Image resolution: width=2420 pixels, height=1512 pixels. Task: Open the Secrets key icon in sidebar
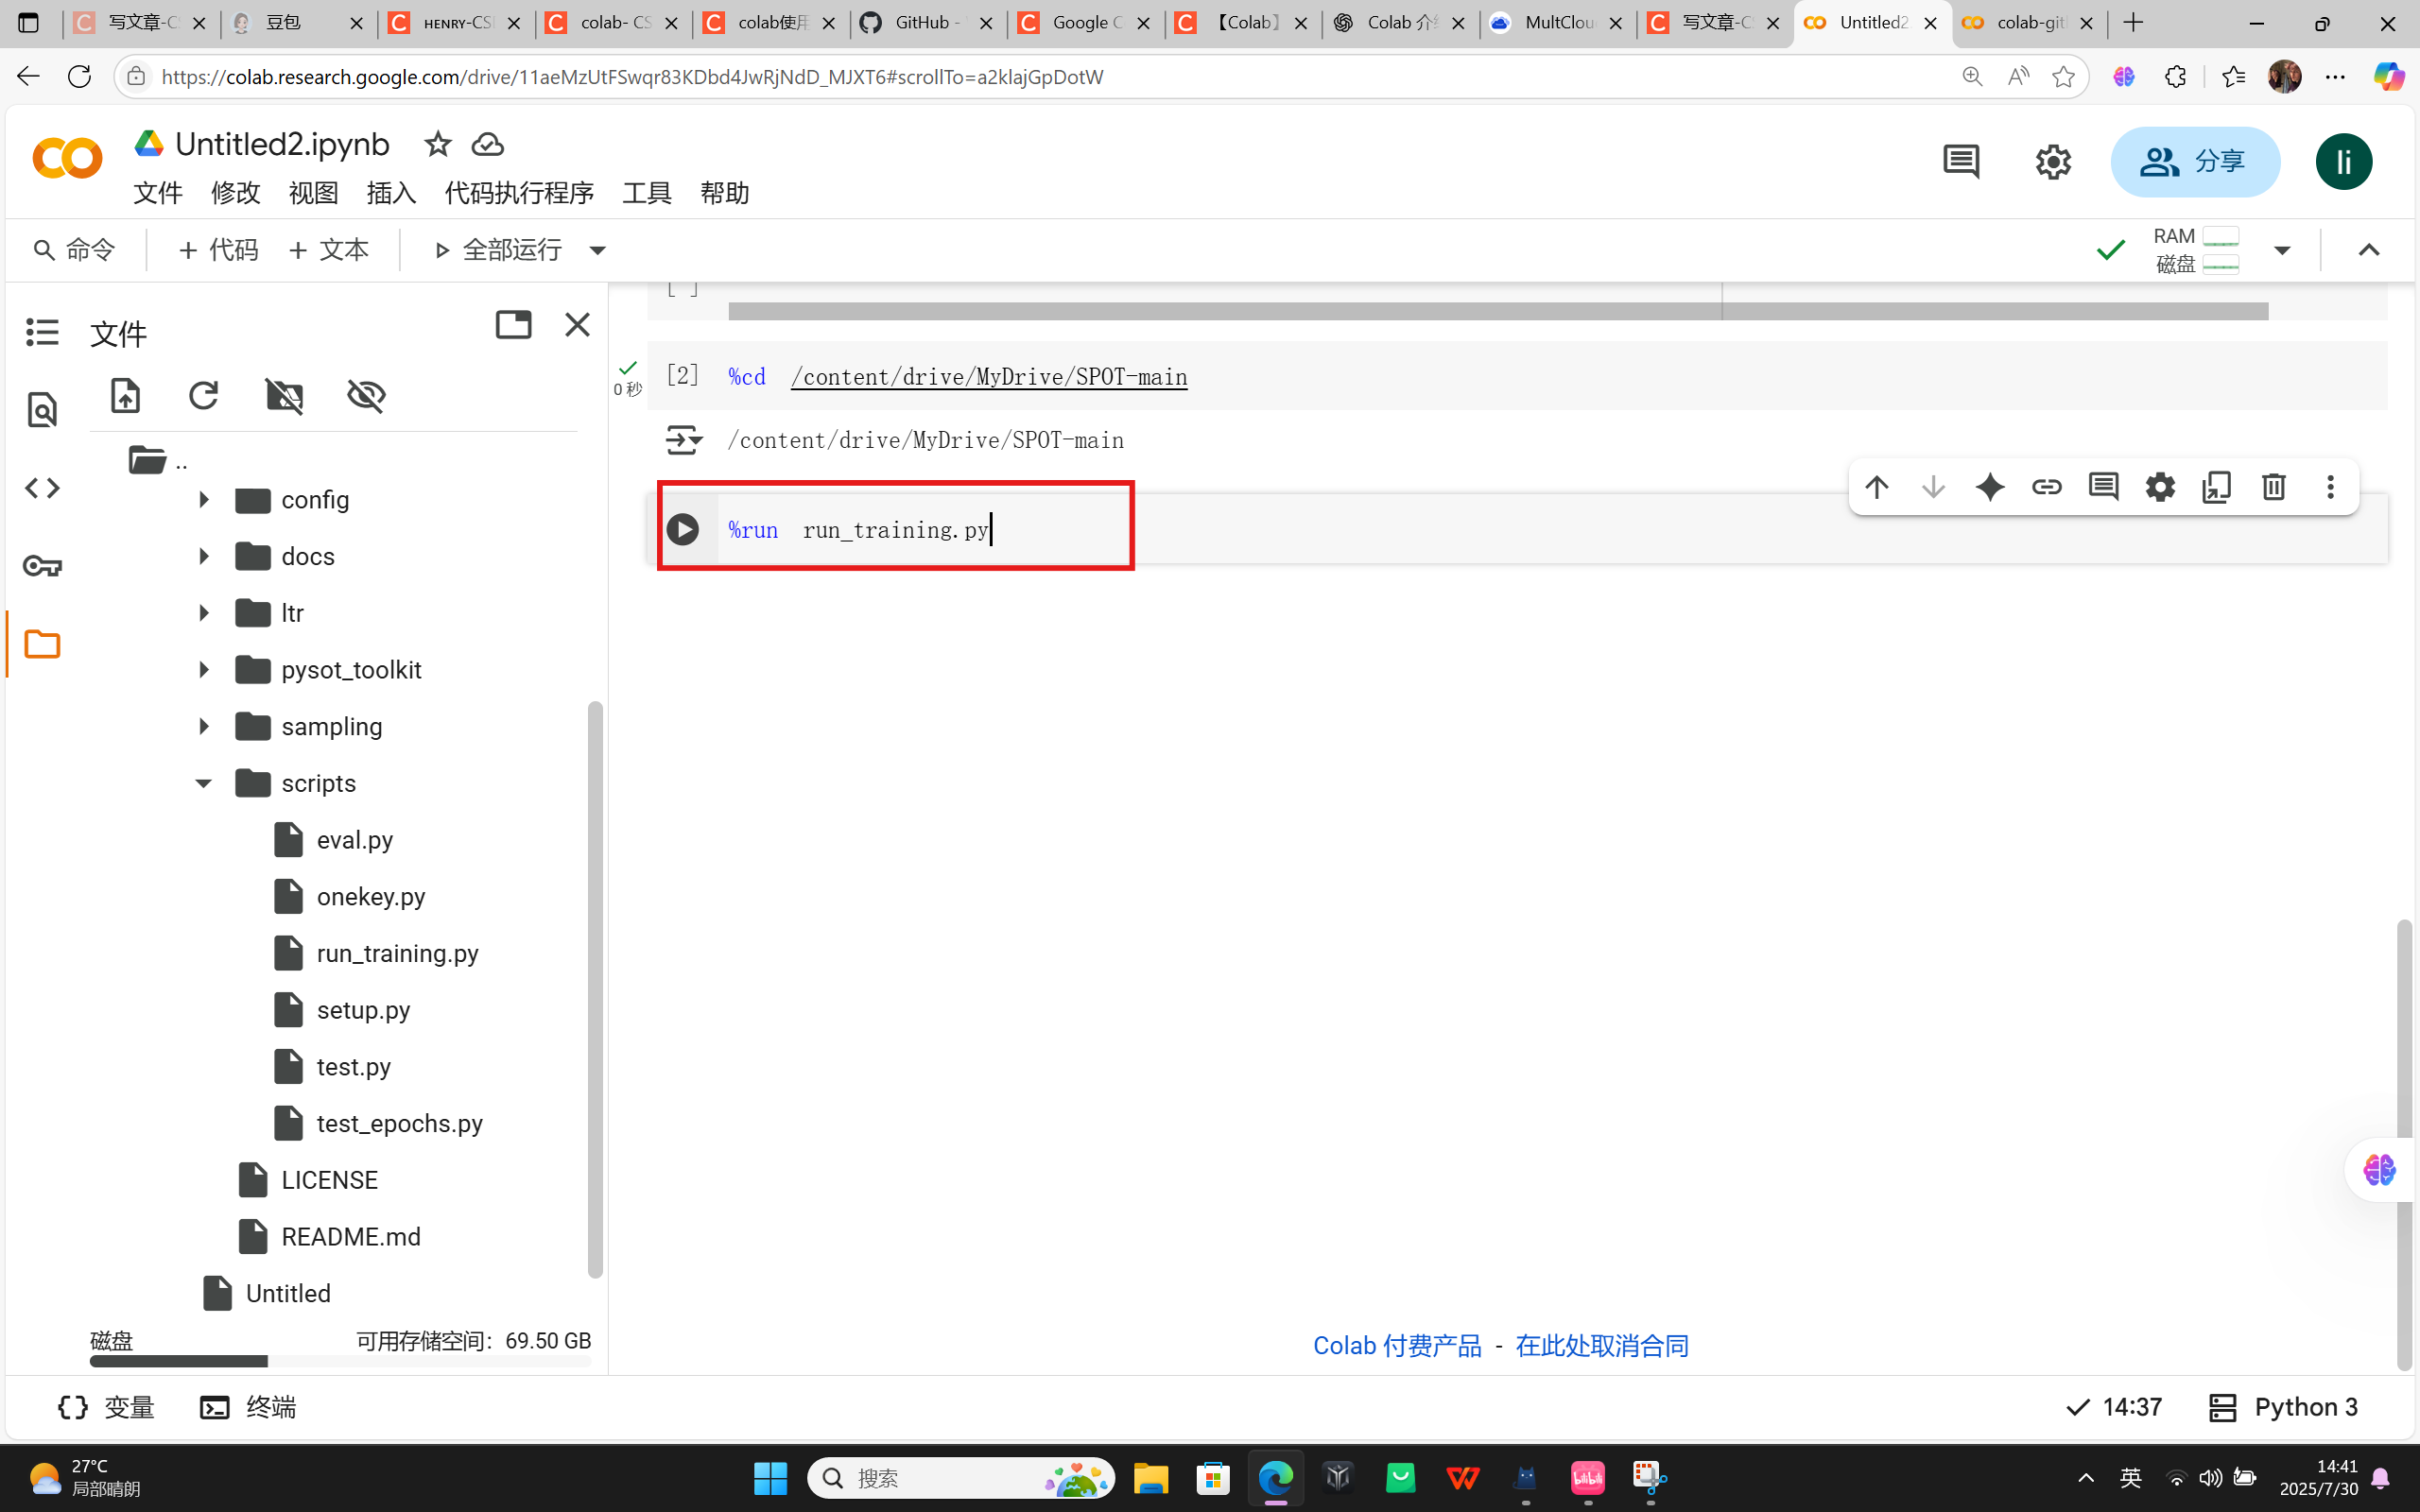point(42,566)
